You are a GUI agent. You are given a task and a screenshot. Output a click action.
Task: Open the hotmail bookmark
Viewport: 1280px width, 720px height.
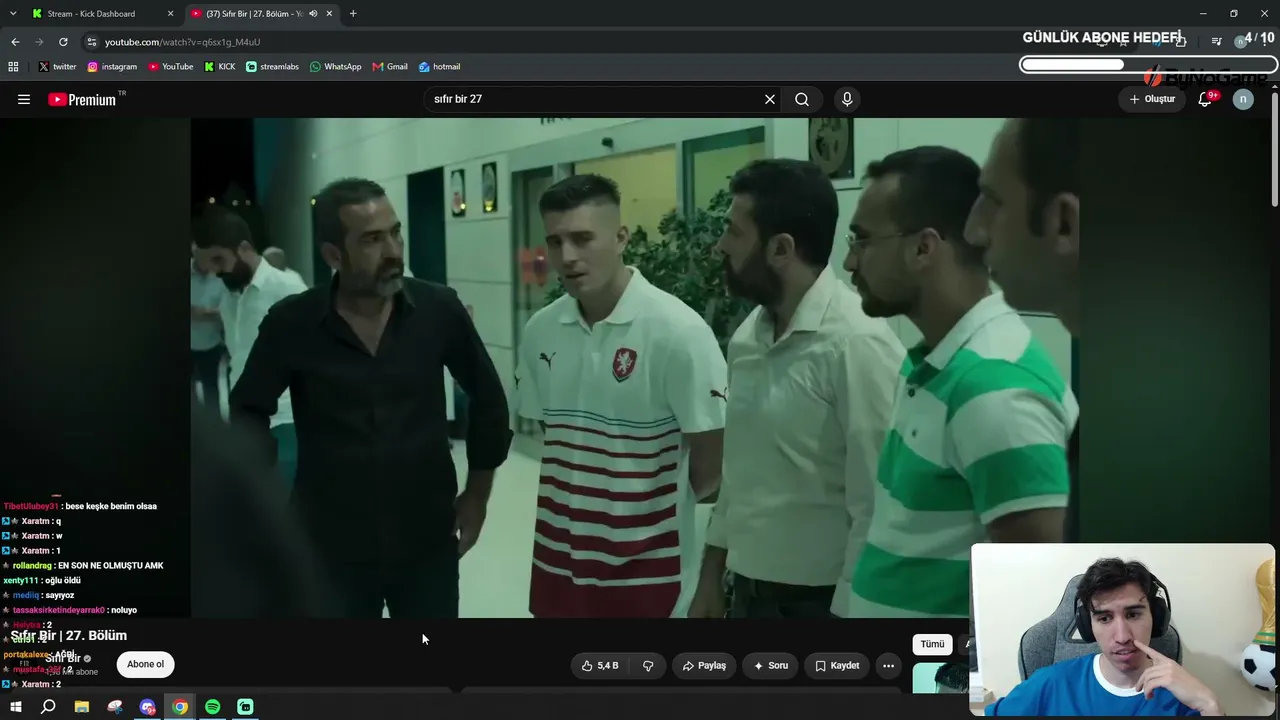pyautogui.click(x=439, y=67)
